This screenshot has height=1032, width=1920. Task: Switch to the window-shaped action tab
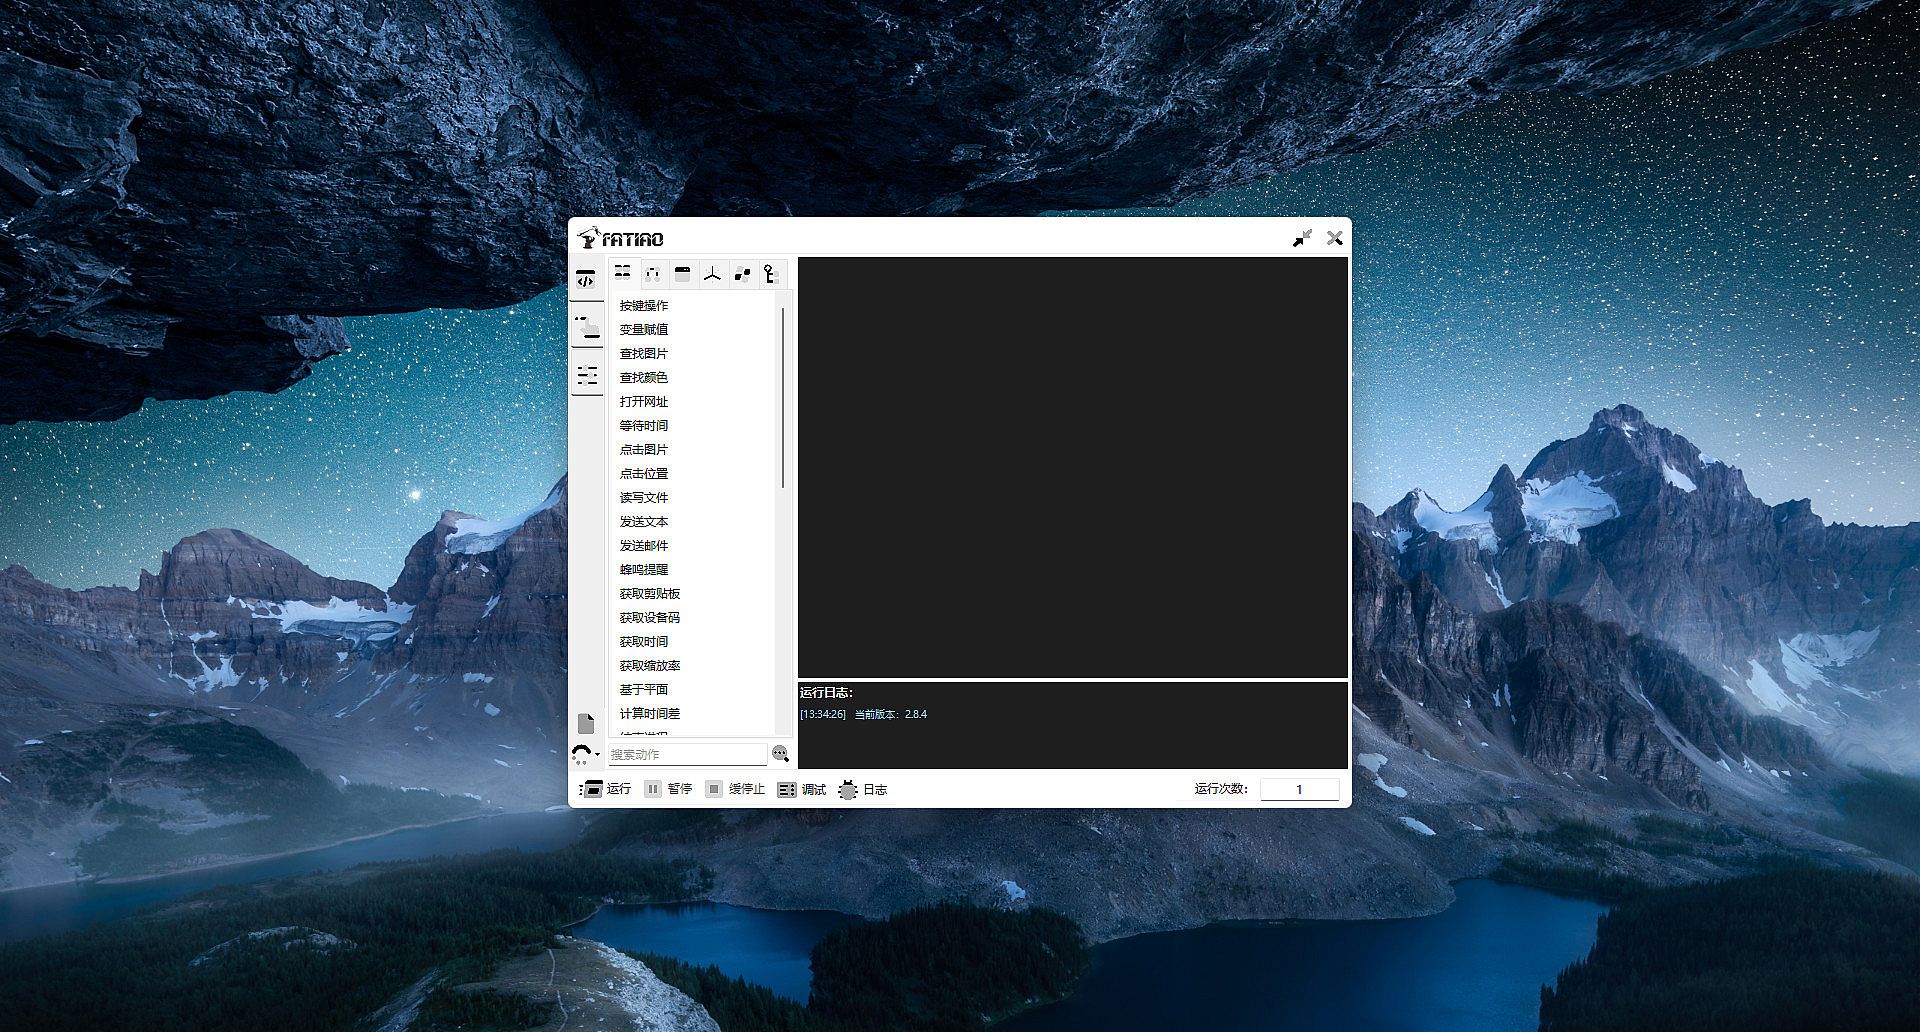coord(682,273)
